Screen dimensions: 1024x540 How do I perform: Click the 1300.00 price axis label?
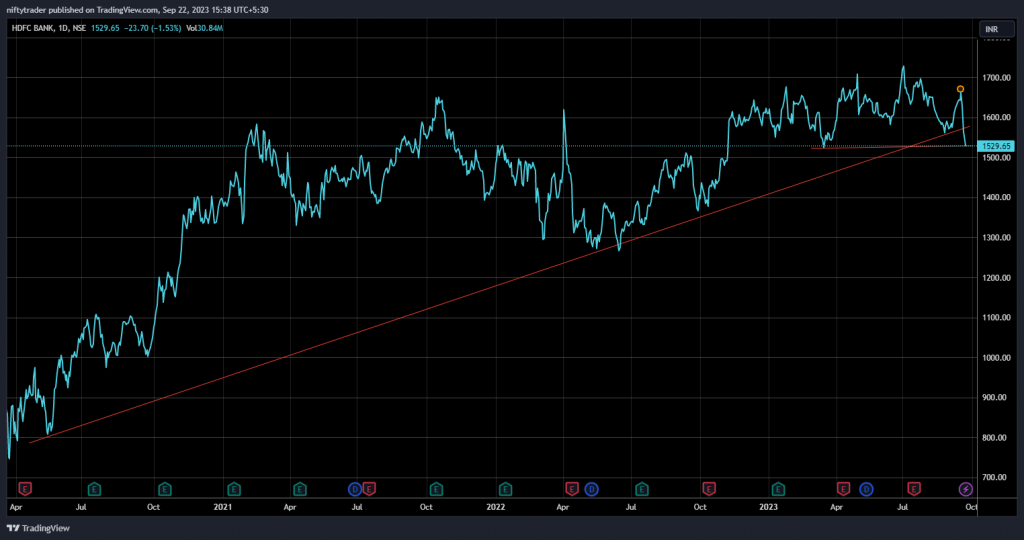pyautogui.click(x=996, y=238)
